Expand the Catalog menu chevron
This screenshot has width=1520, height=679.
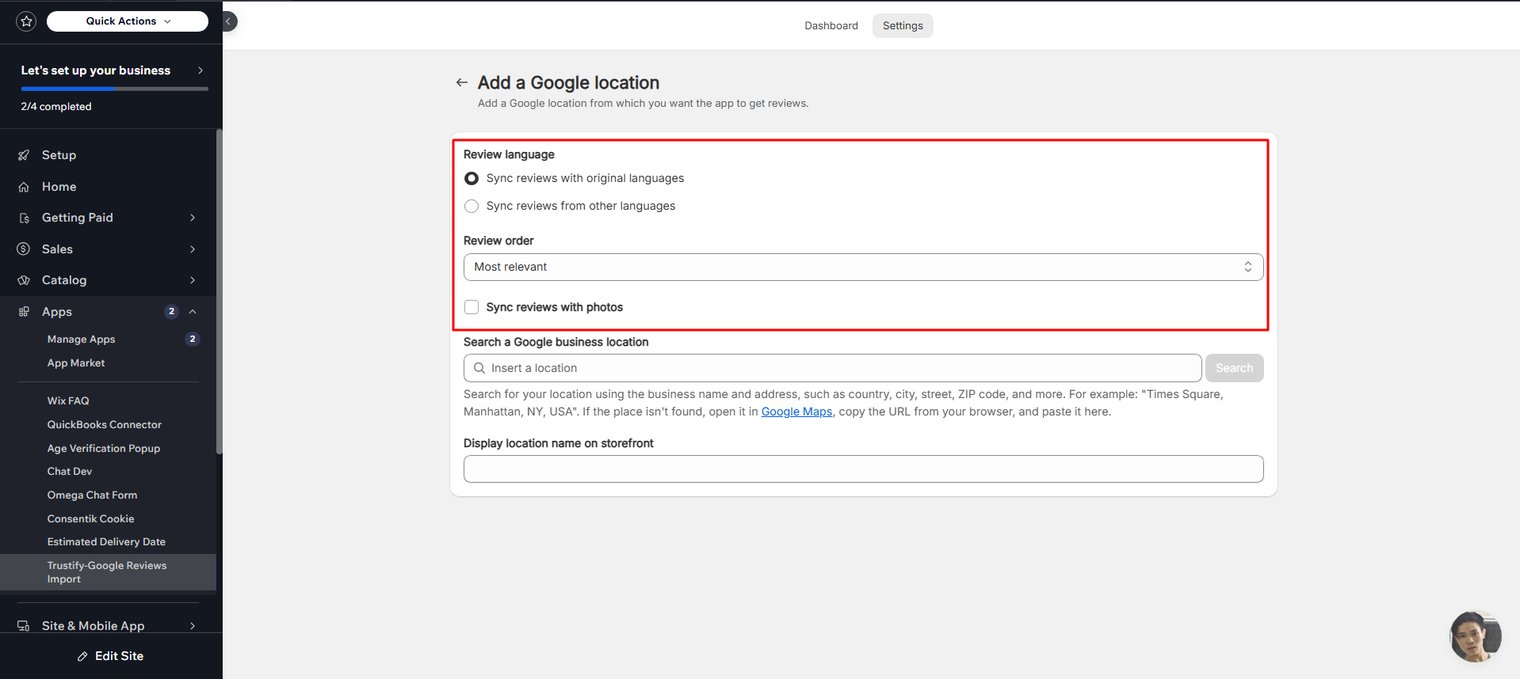point(192,280)
